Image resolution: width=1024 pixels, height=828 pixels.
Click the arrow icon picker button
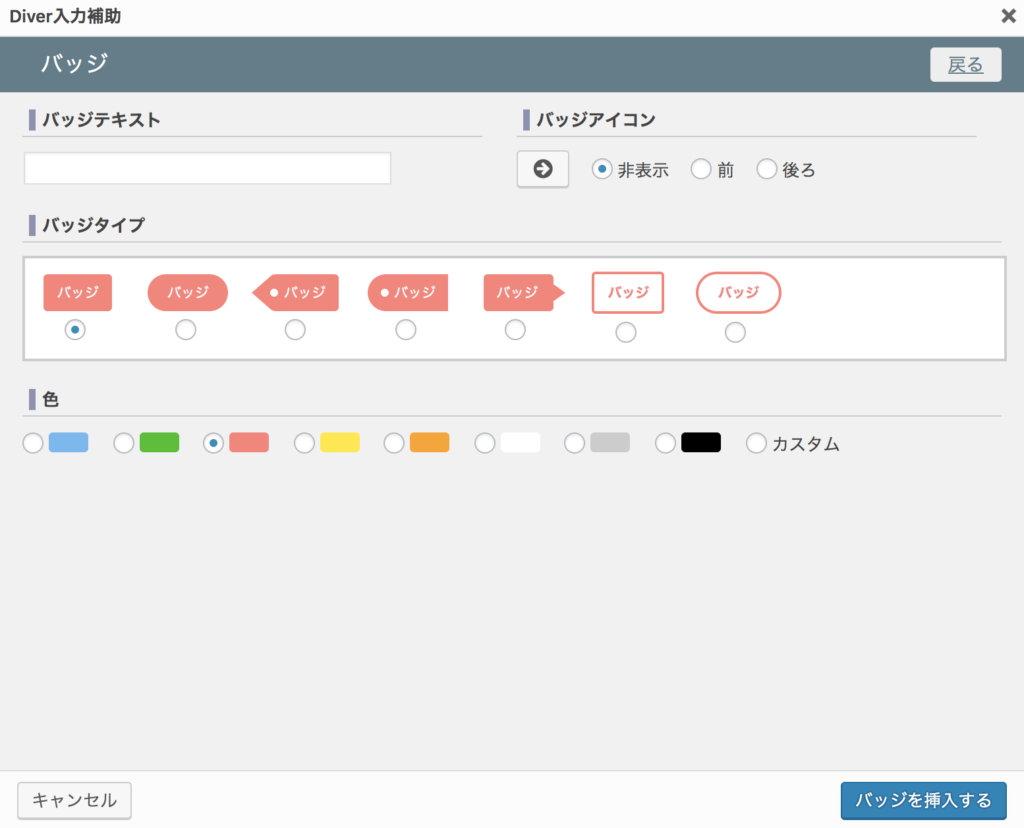coord(542,169)
